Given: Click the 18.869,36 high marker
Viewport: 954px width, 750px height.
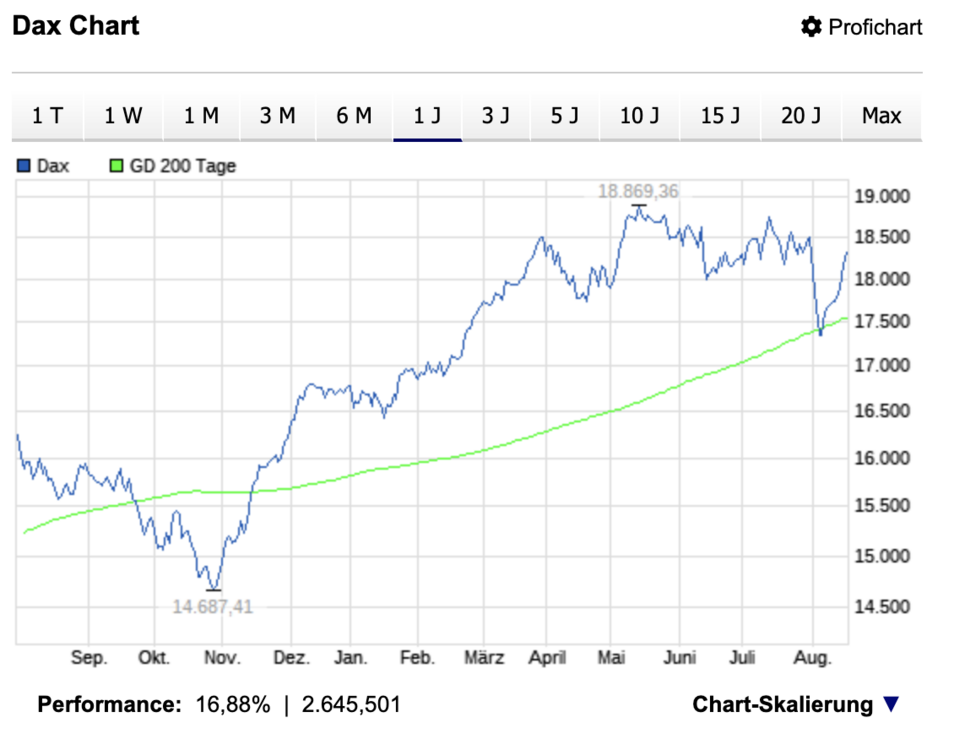Looking at the screenshot, I should (x=638, y=191).
